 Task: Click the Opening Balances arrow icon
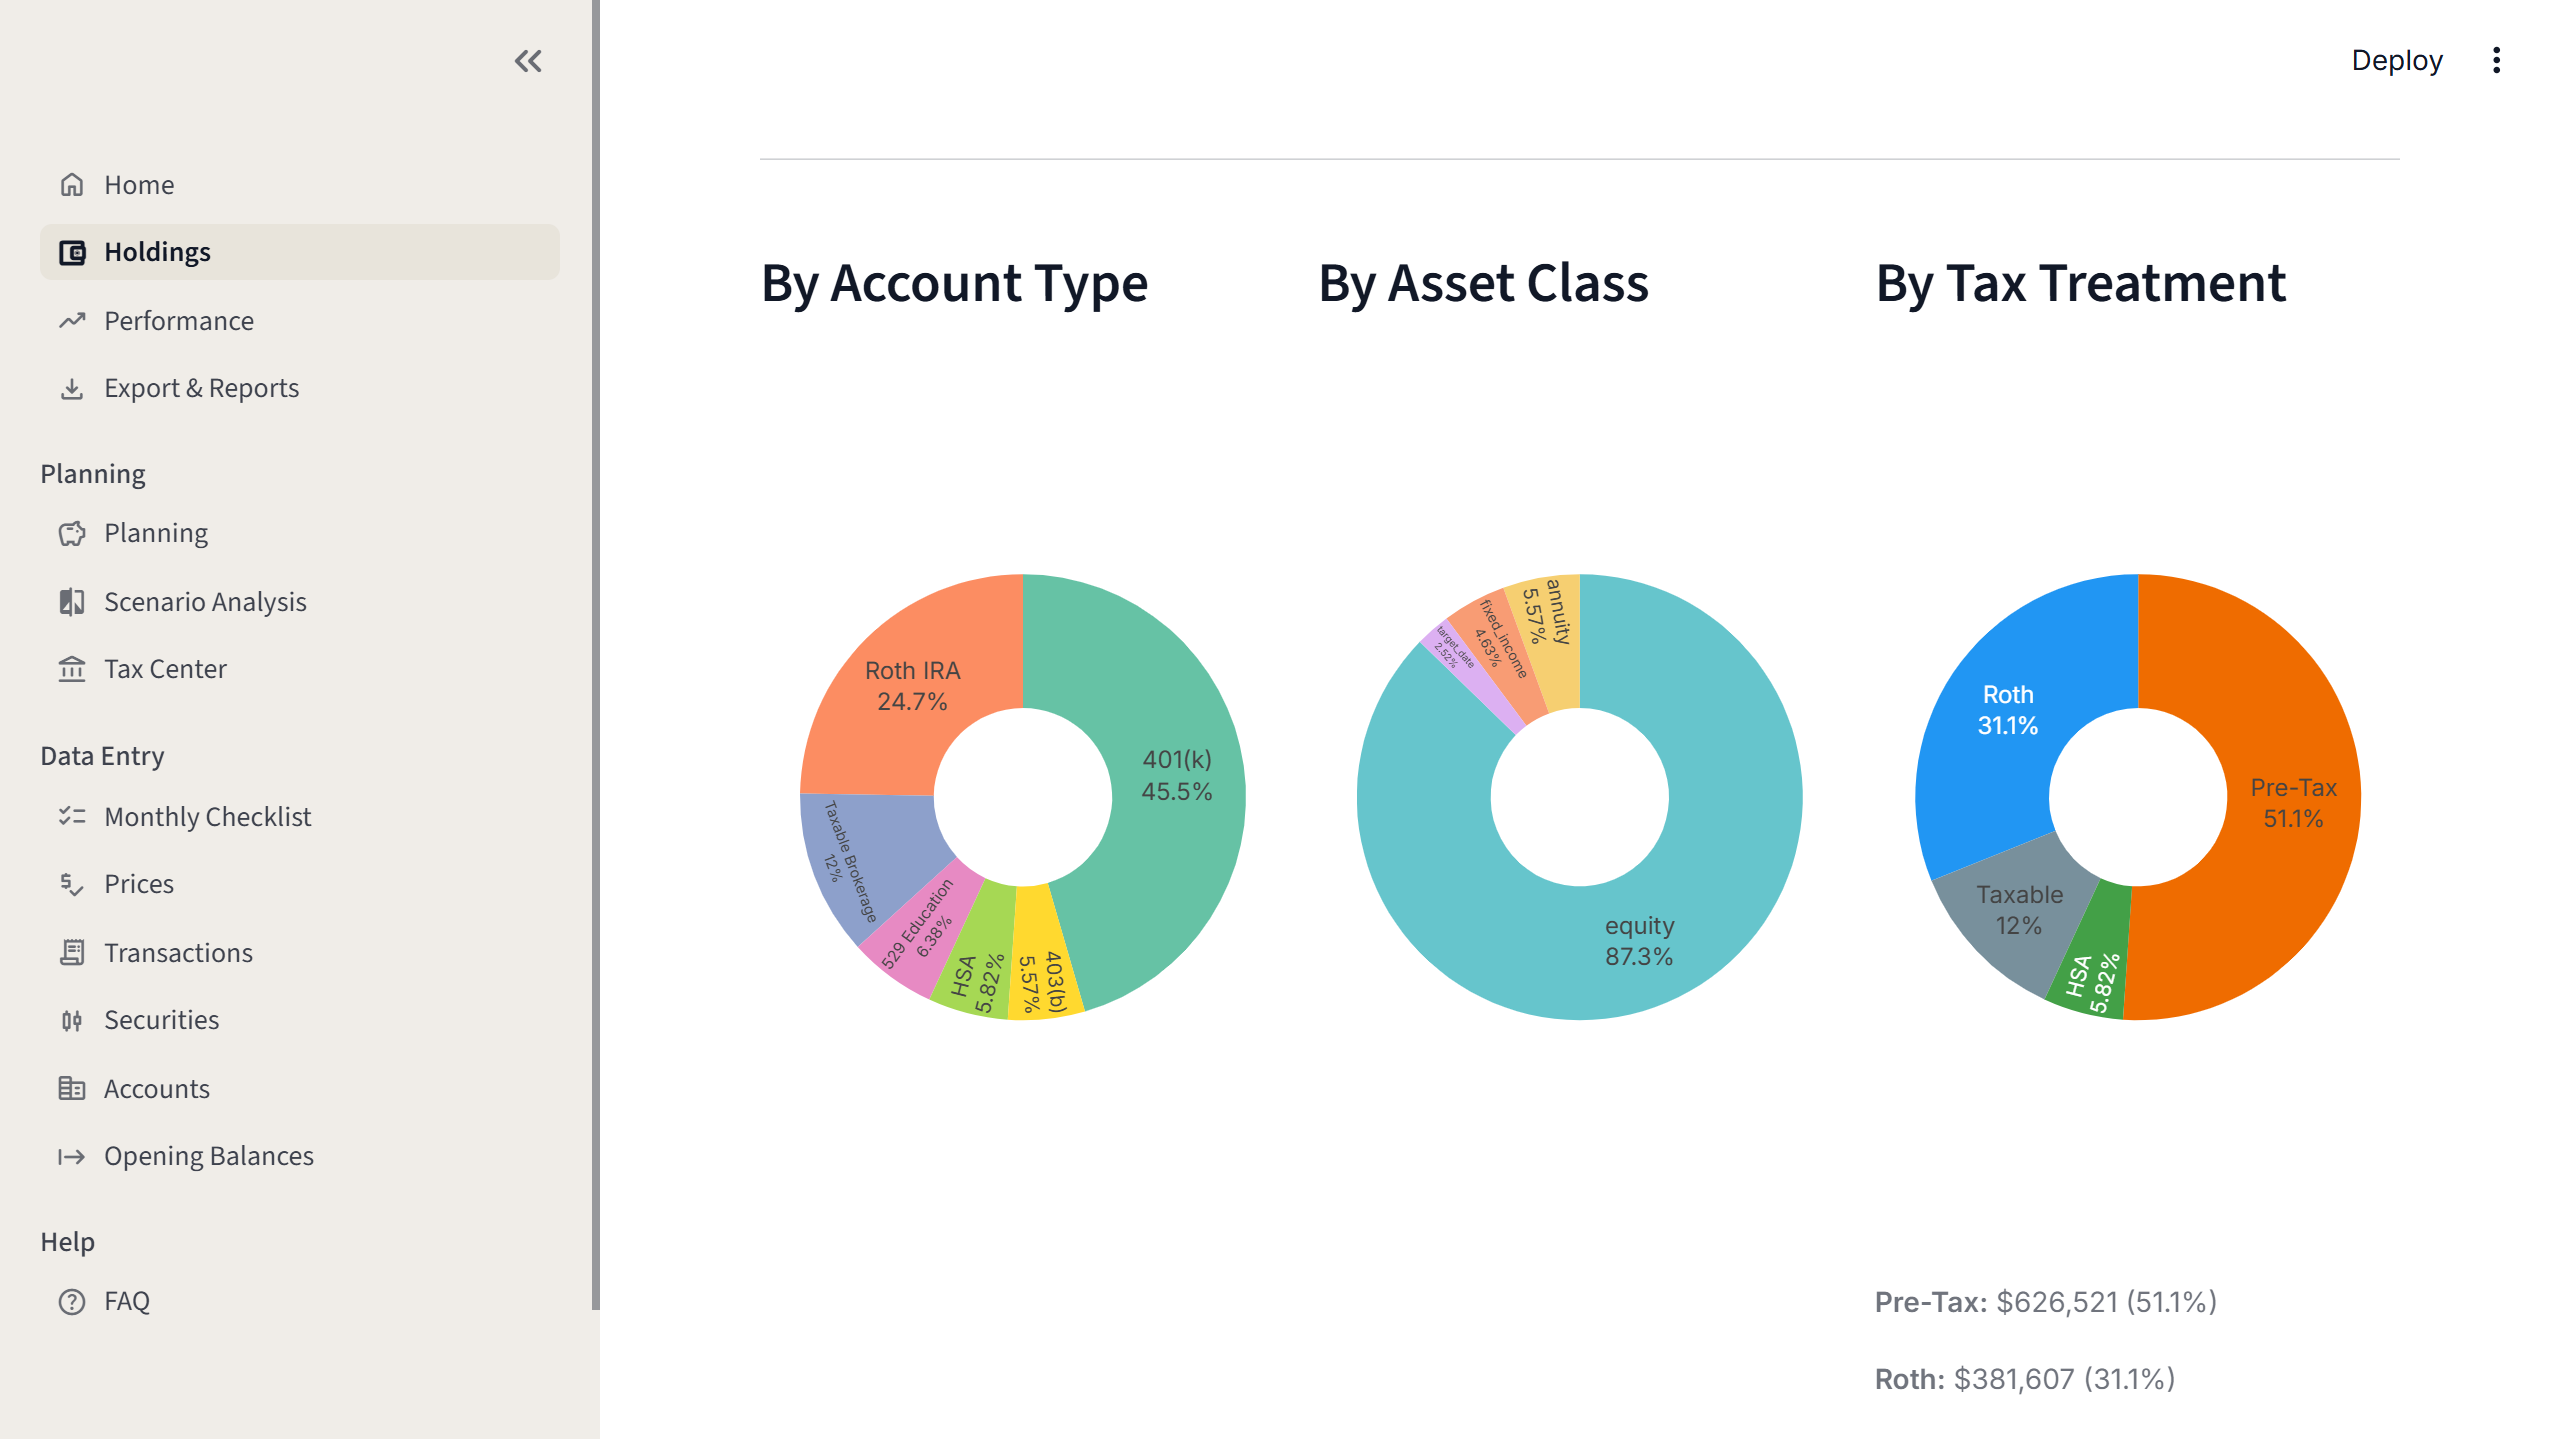click(71, 1156)
